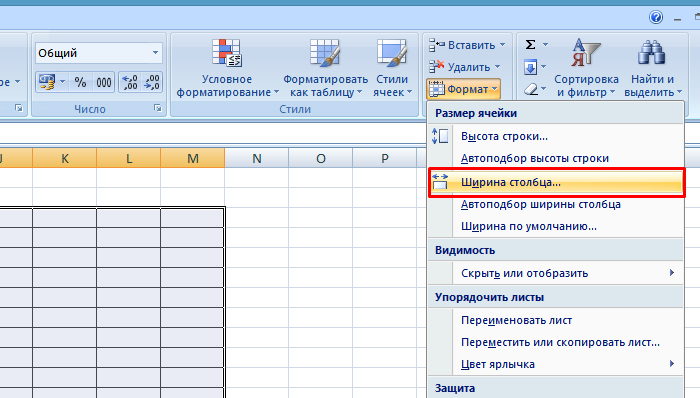Choose Ширина столбца... menu item

(x=556, y=182)
